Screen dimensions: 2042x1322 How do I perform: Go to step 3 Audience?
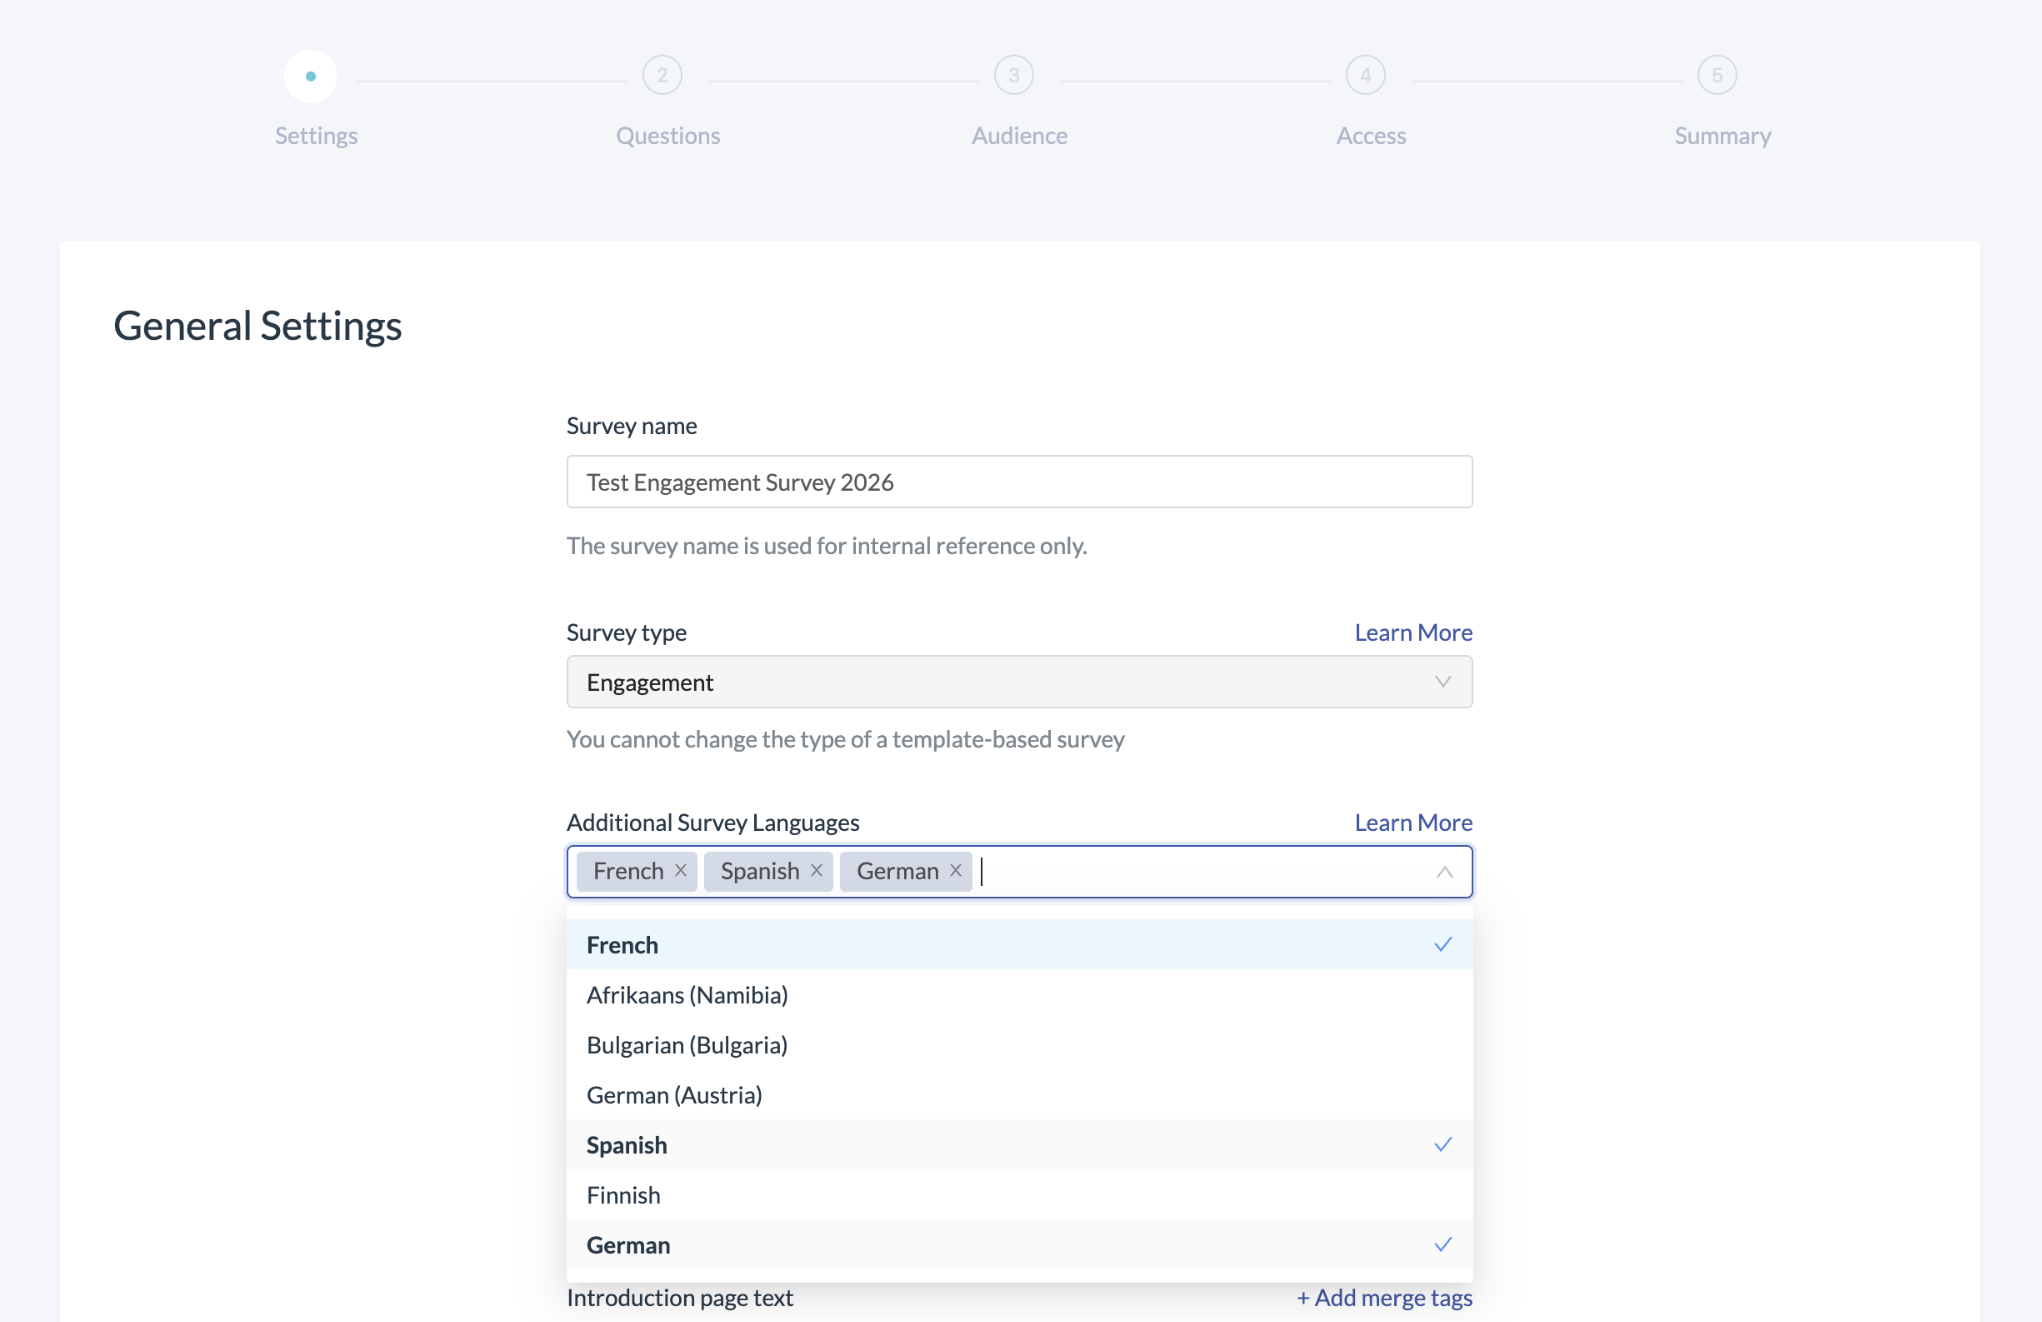pos(1014,75)
